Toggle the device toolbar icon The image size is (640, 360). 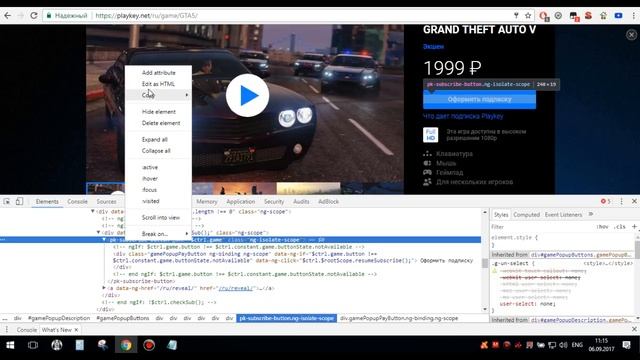click(19, 201)
